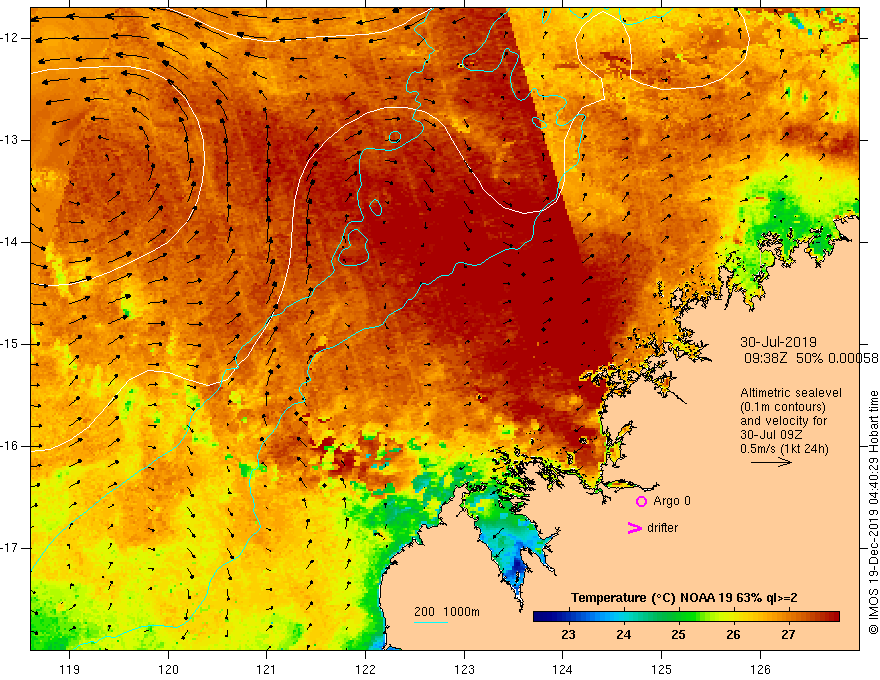Screen dimensions: 880x680
Task: Click the '09:38Z 50% 0.00058' text
Action: (x=811, y=358)
